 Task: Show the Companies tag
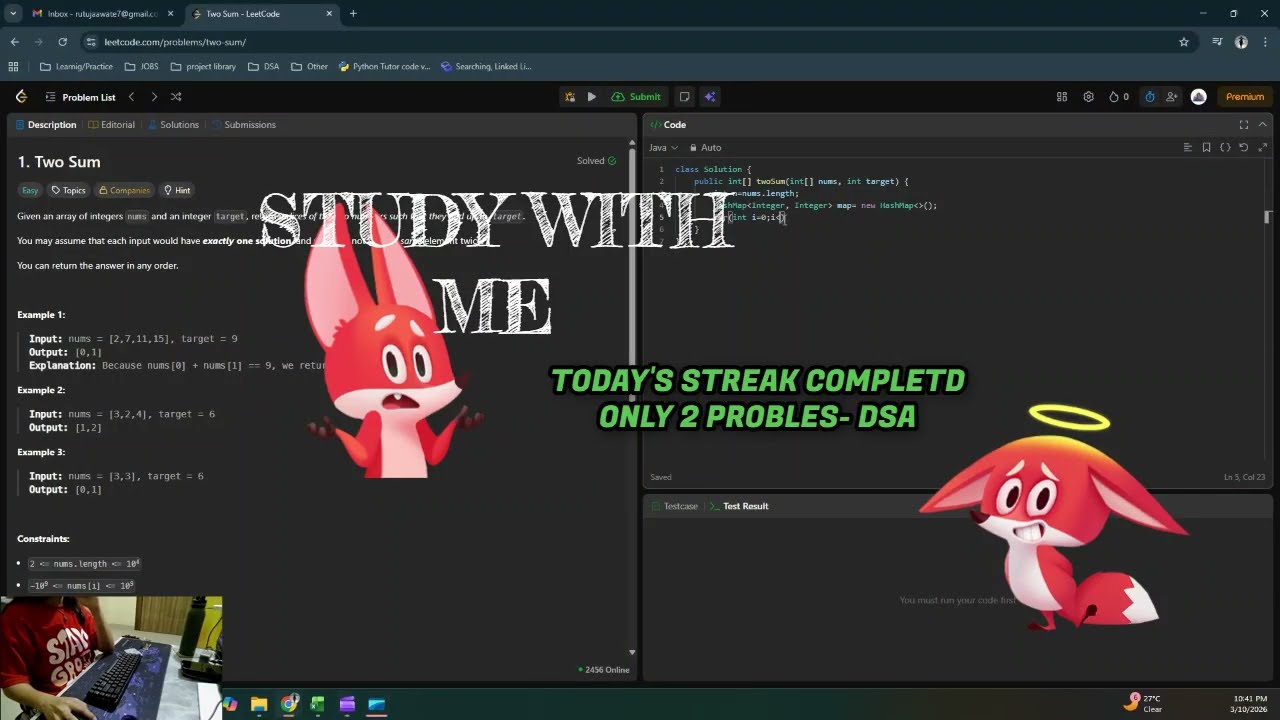coord(124,190)
